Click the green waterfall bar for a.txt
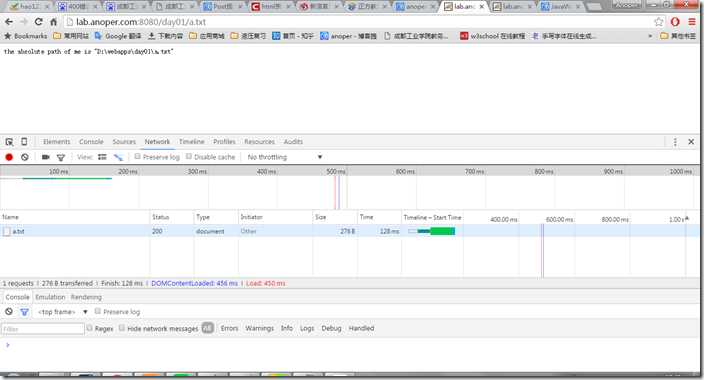704x380 pixels. pyautogui.click(x=442, y=231)
